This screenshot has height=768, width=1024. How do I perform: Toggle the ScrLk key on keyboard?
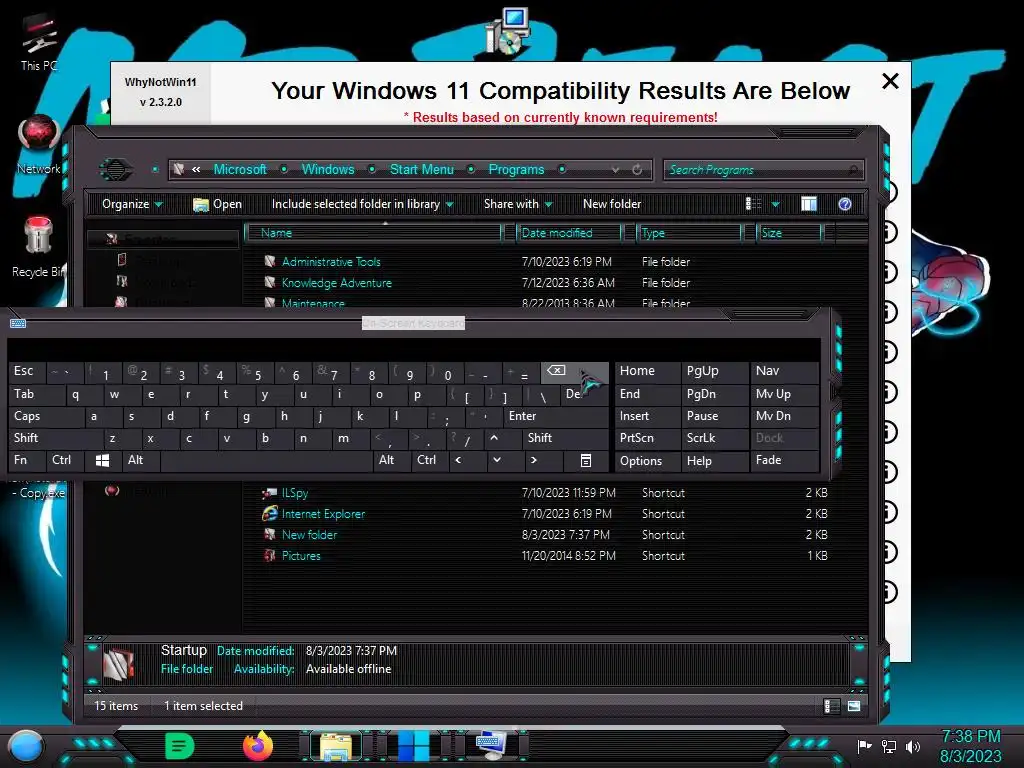tap(714, 438)
